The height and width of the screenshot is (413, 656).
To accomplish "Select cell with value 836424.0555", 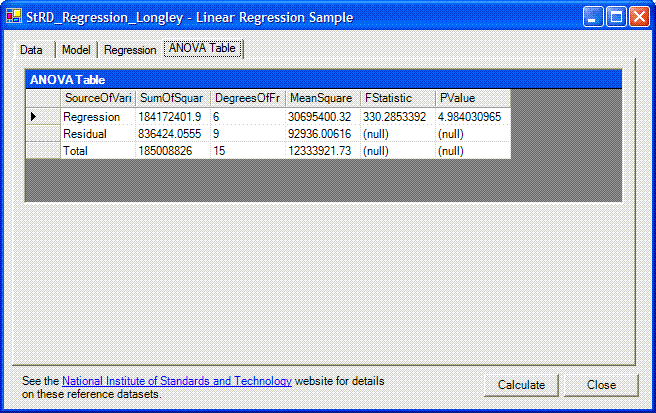I will pyautogui.click(x=173, y=133).
